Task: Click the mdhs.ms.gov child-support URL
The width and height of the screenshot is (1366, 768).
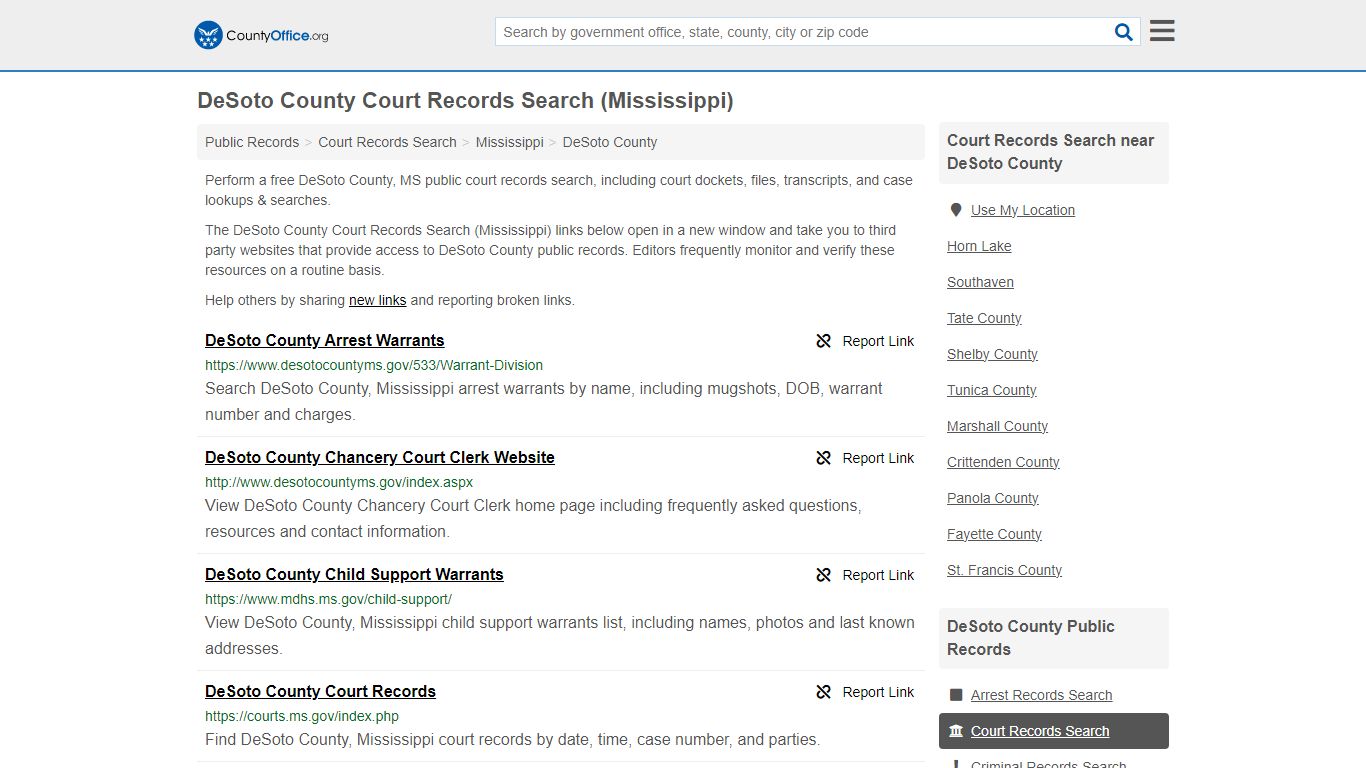Action: coord(328,599)
